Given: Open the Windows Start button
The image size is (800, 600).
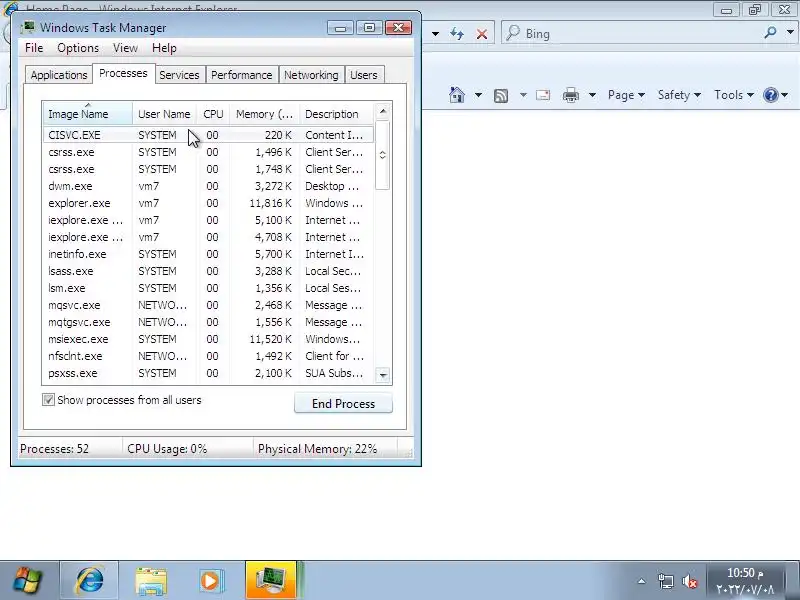Looking at the screenshot, I should click(x=28, y=581).
